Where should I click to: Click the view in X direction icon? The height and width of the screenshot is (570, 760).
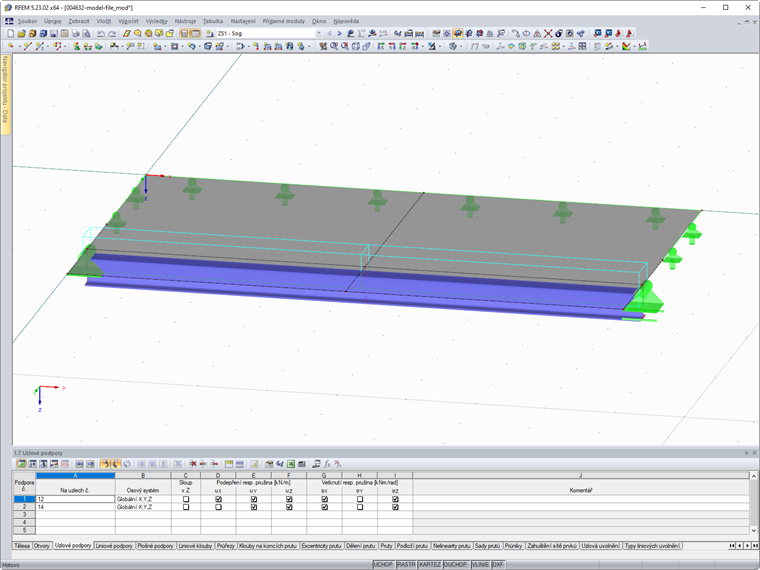[x=381, y=46]
